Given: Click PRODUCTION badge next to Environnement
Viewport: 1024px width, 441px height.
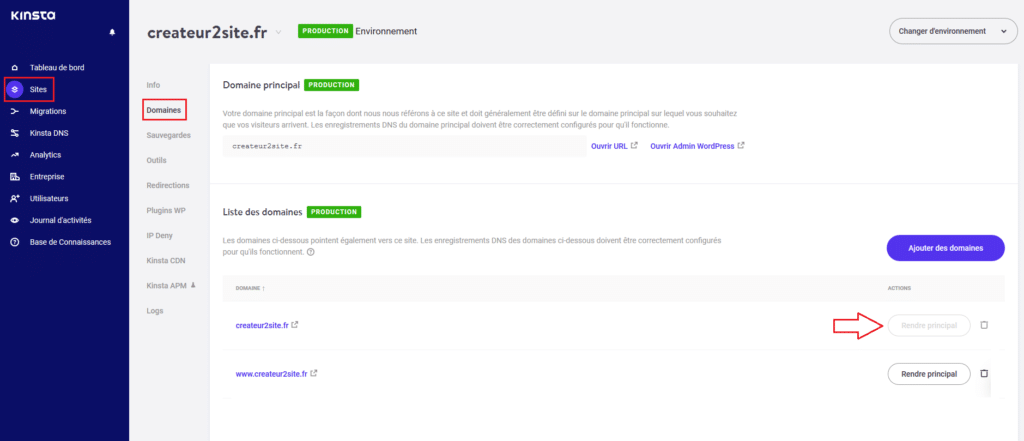Looking at the screenshot, I should point(325,31).
